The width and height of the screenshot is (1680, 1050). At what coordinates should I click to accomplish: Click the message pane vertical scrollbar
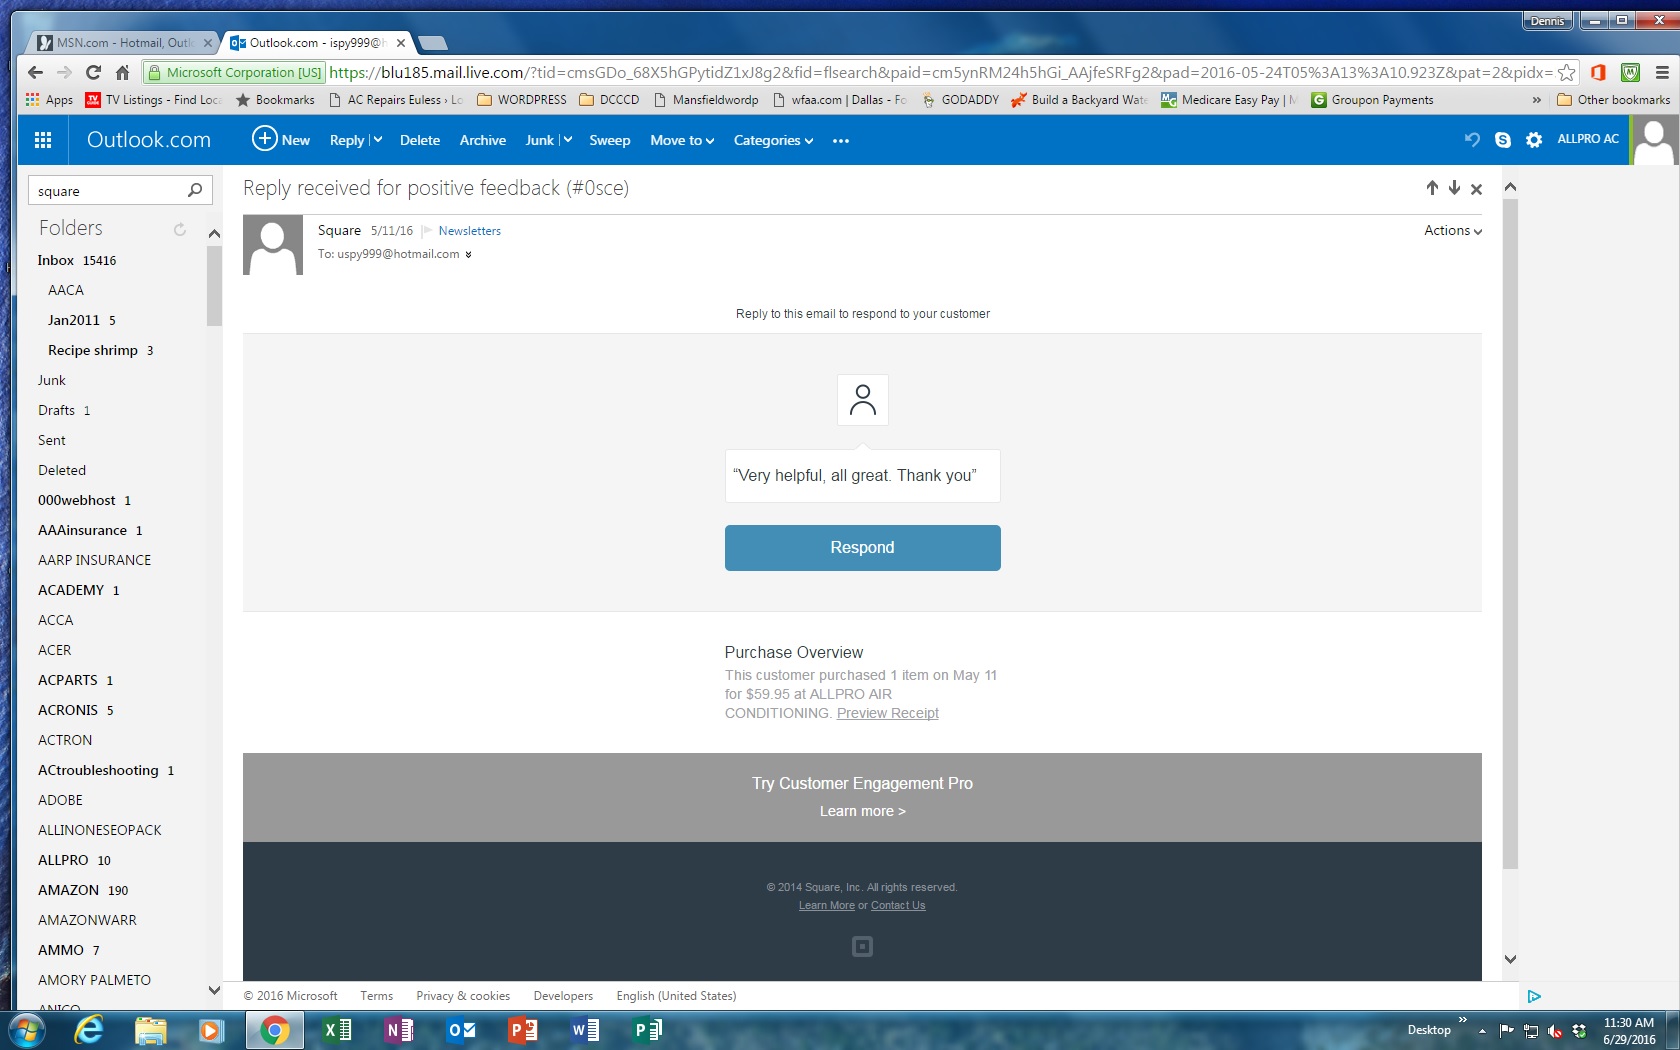click(1510, 530)
